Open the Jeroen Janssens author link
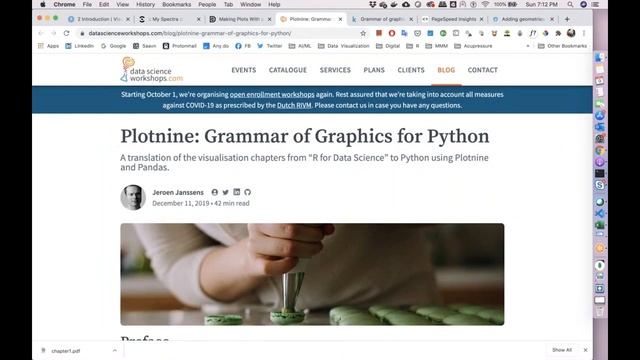Viewport: 640px width, 360px height. point(178,192)
